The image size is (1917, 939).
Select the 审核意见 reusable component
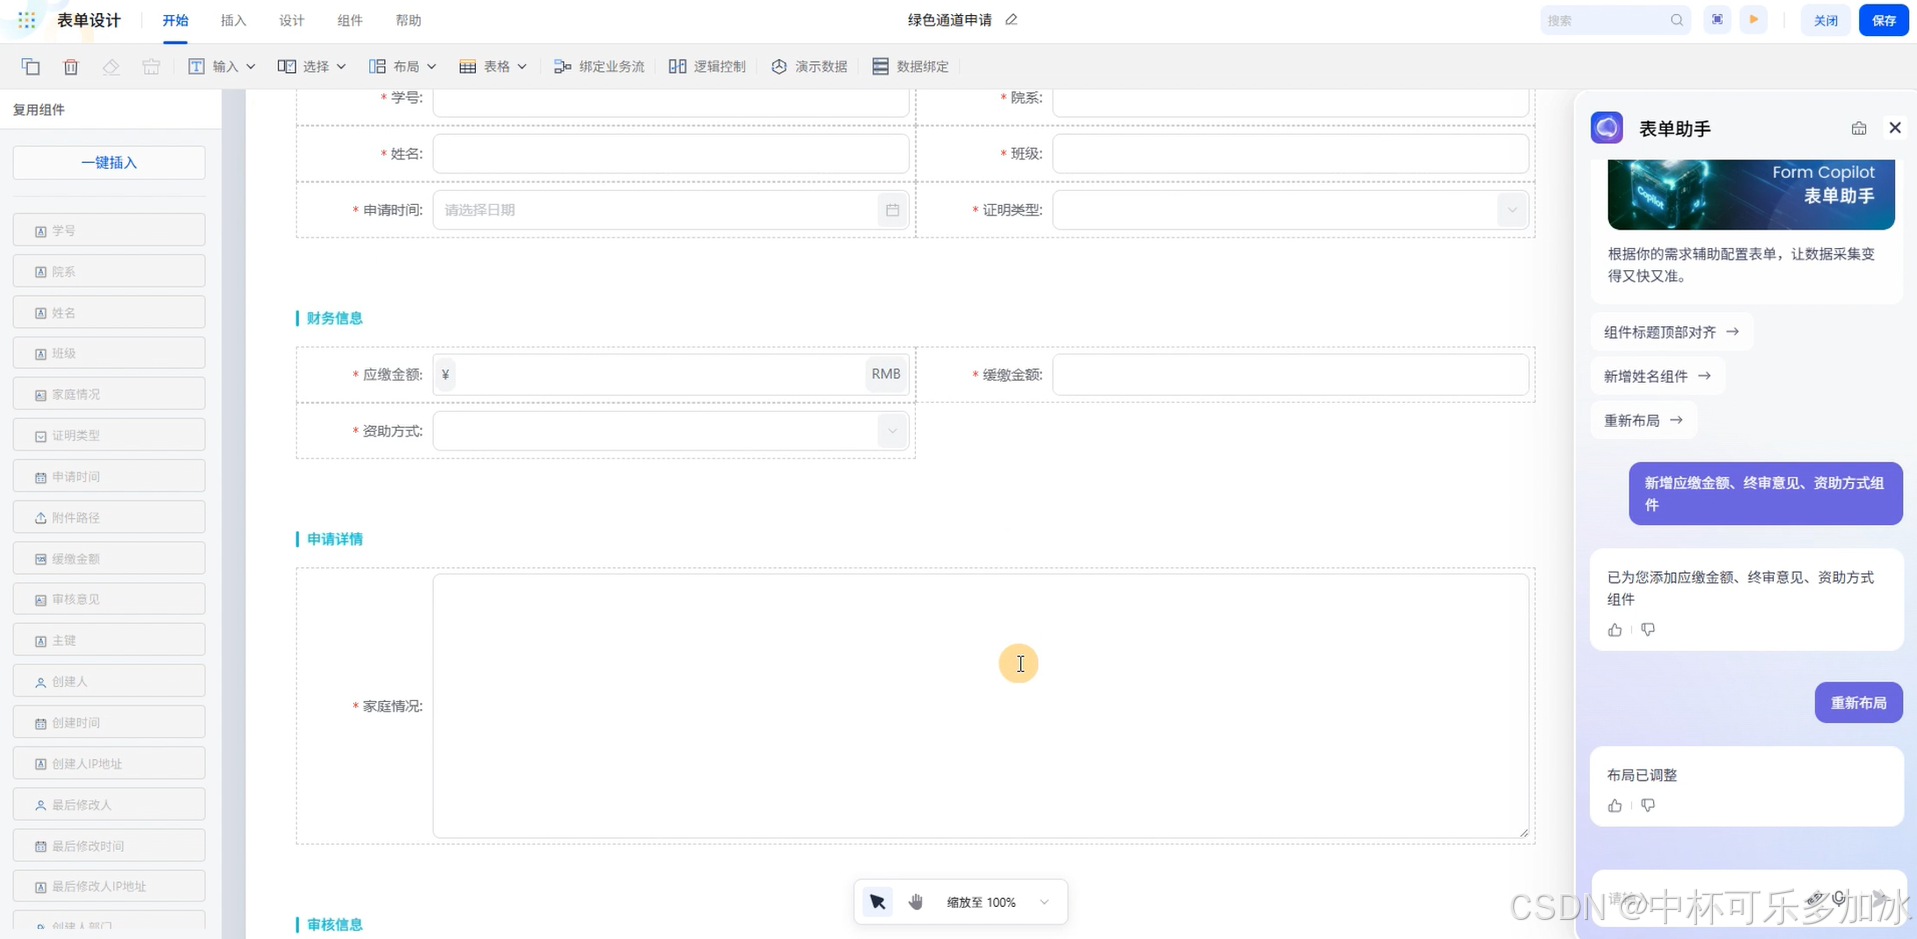pyautogui.click(x=109, y=599)
